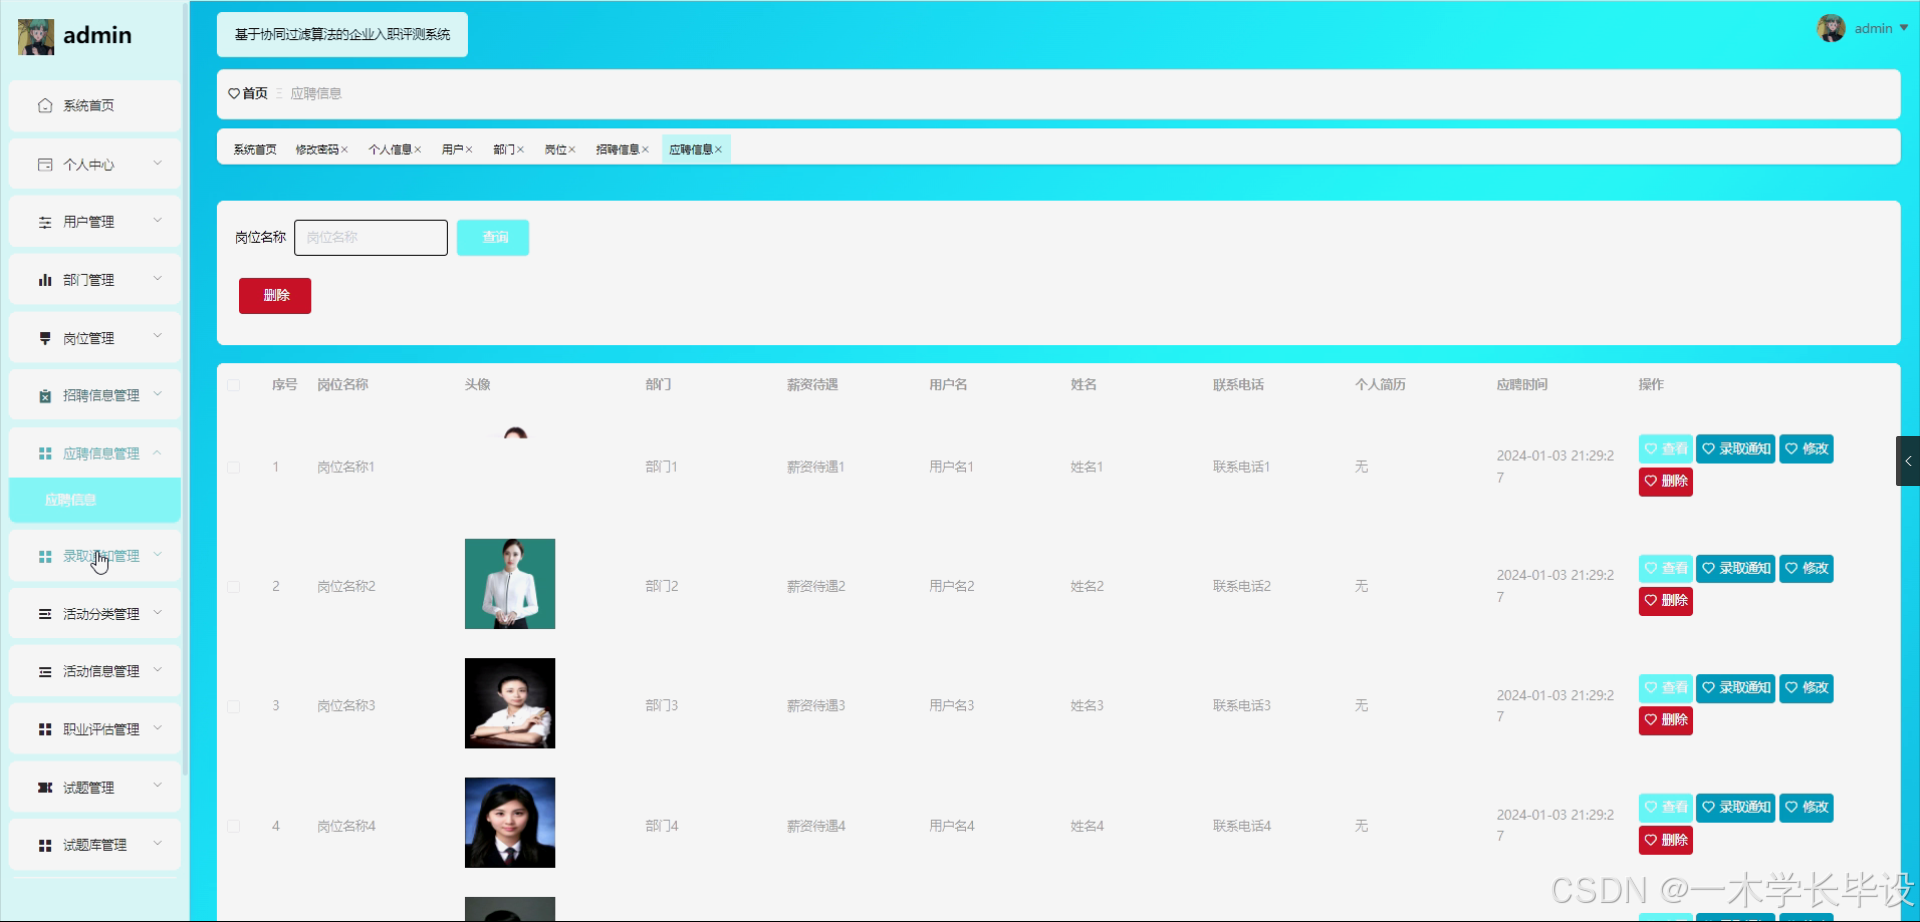Viewport: 1920px width, 922px height.
Task: Click inside the 岗位名称 search input
Action: click(x=370, y=237)
